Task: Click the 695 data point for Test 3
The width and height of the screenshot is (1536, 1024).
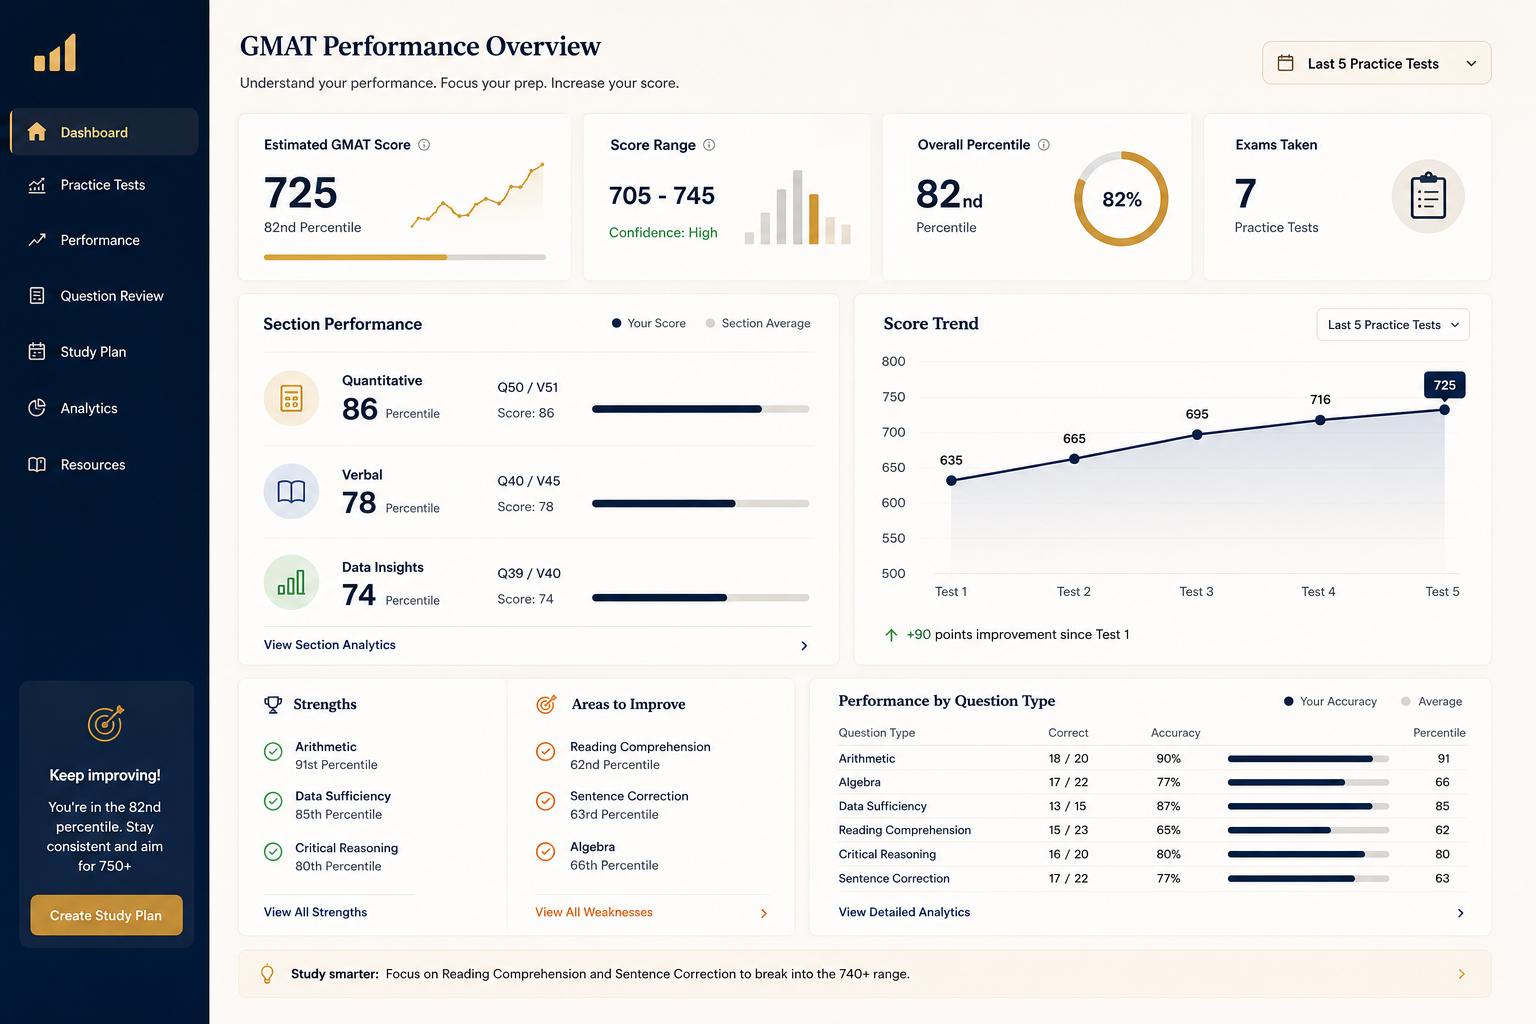Action: point(1197,435)
